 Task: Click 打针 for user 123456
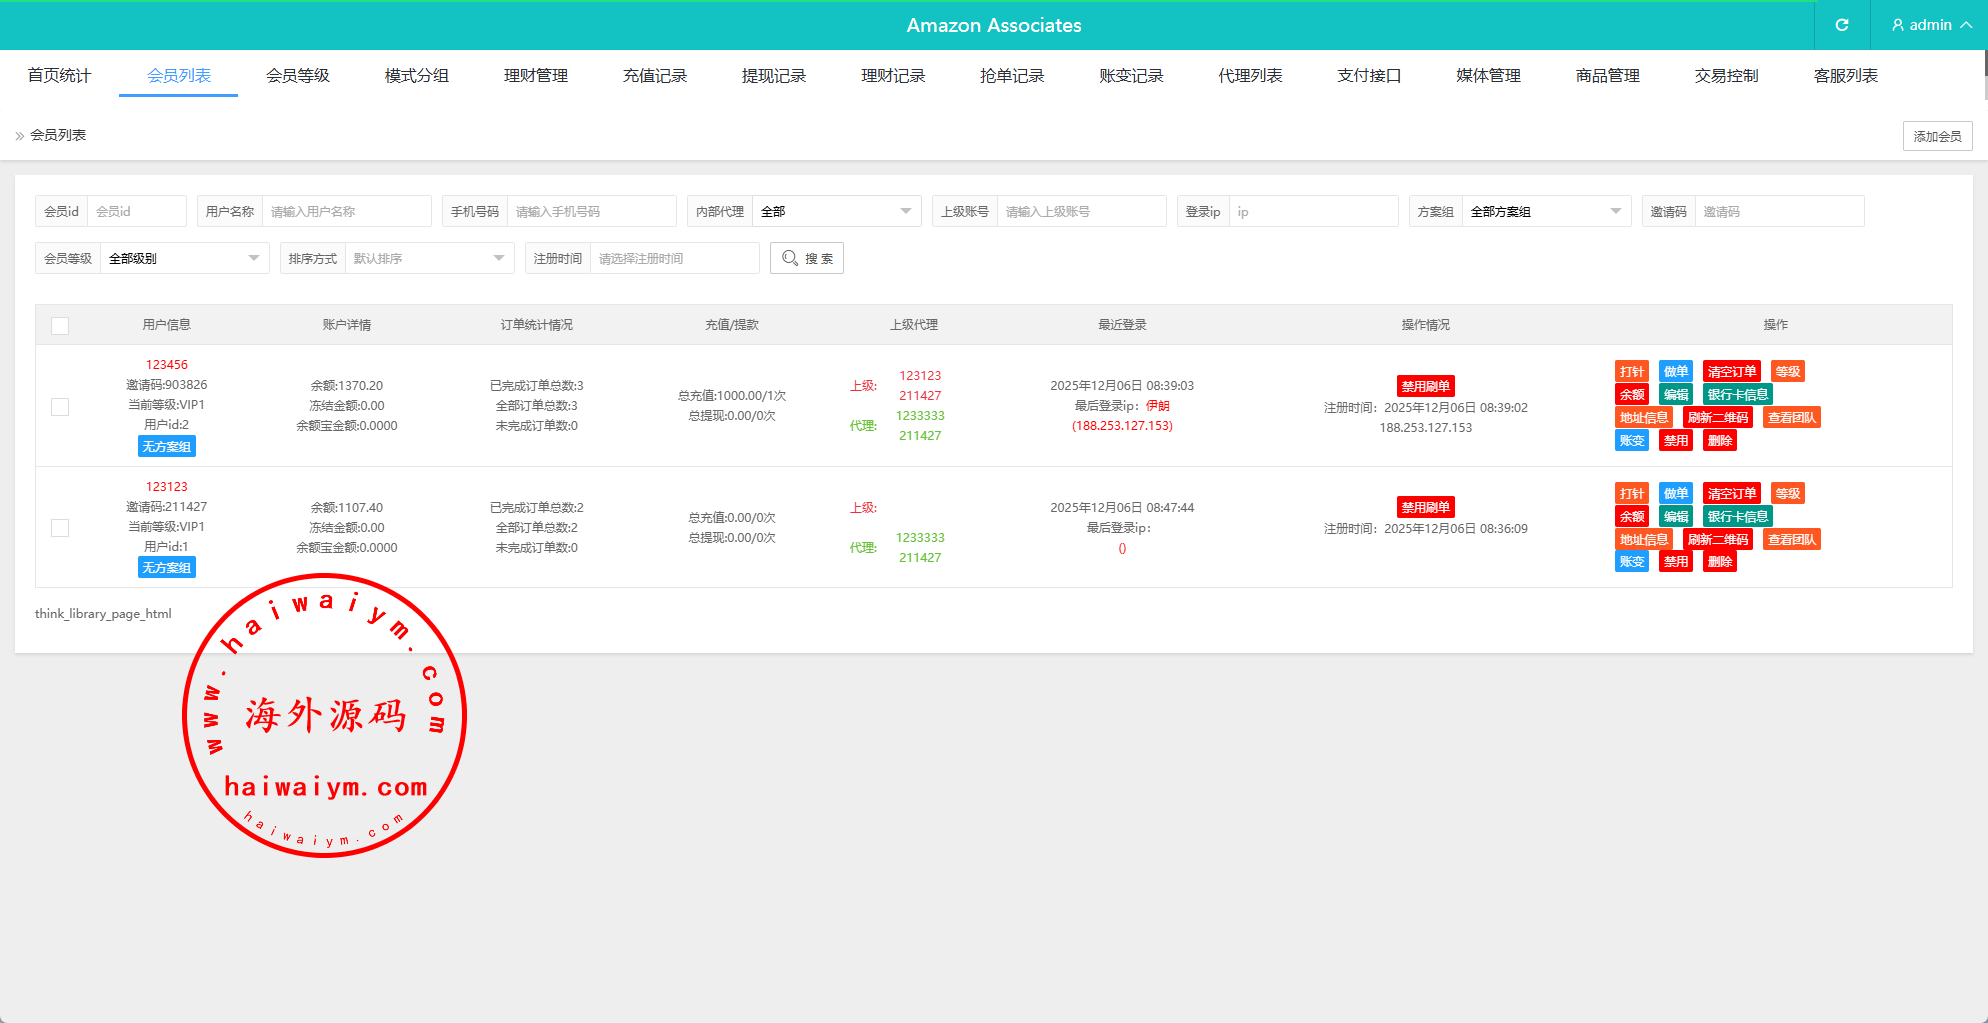[1631, 372]
